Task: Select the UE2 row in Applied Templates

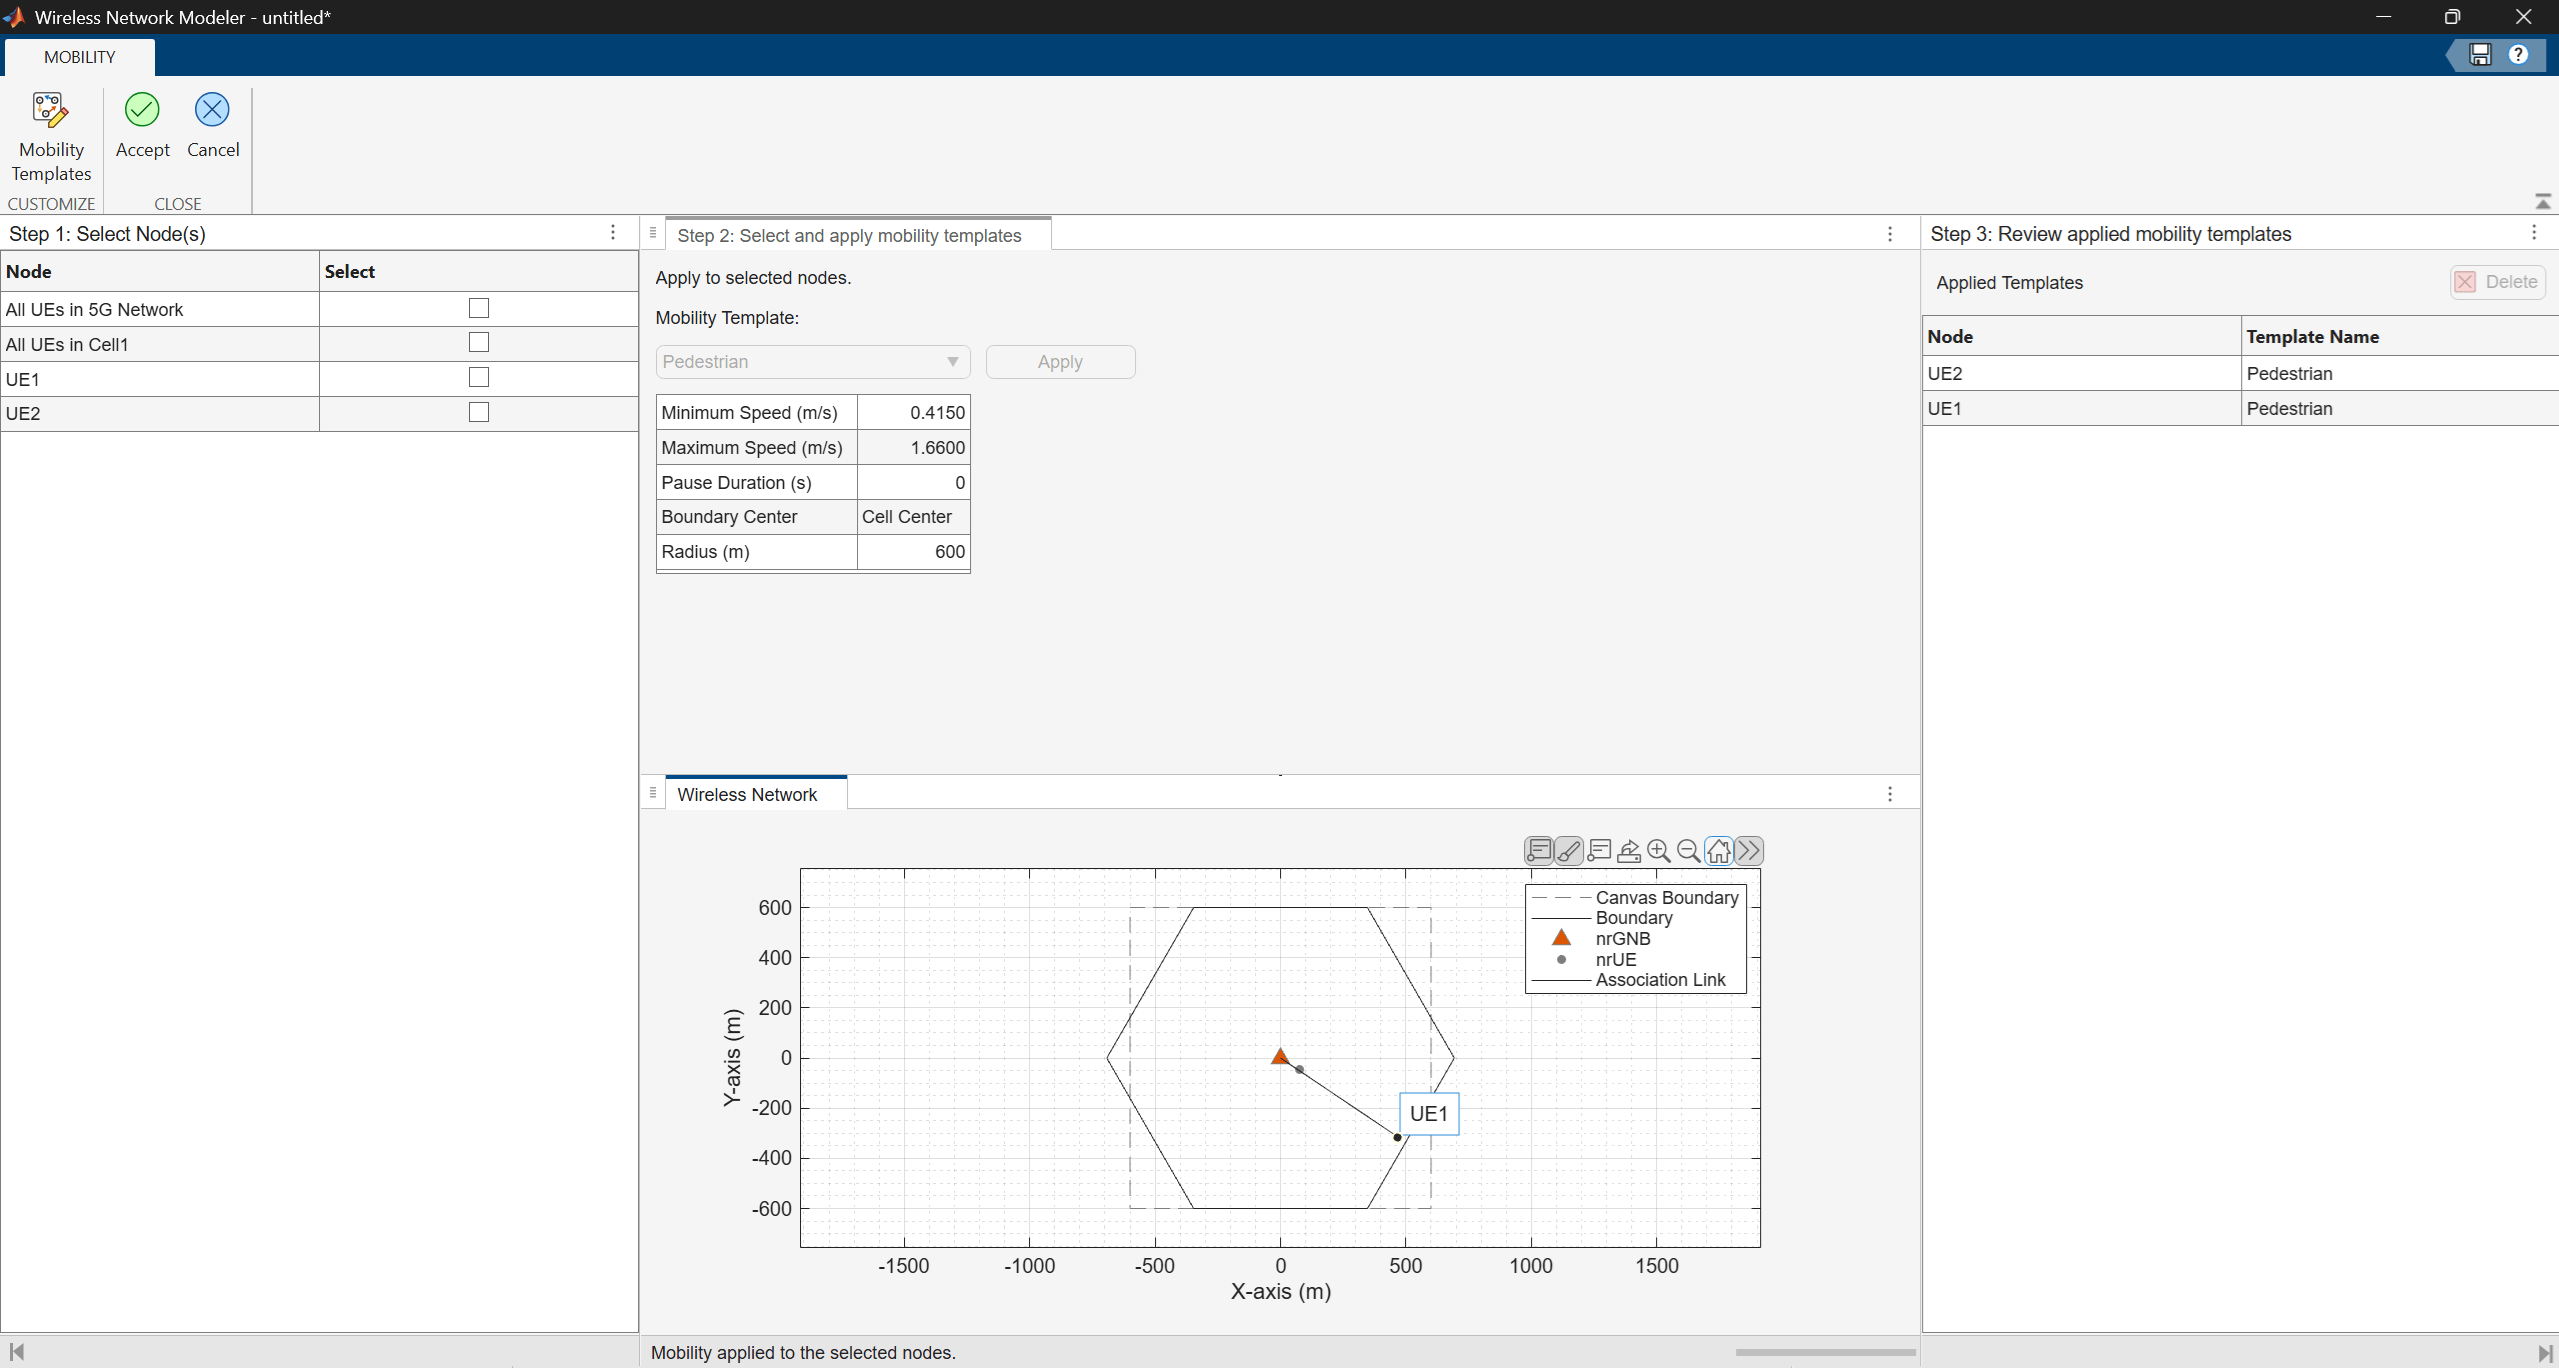Action: [2240, 373]
